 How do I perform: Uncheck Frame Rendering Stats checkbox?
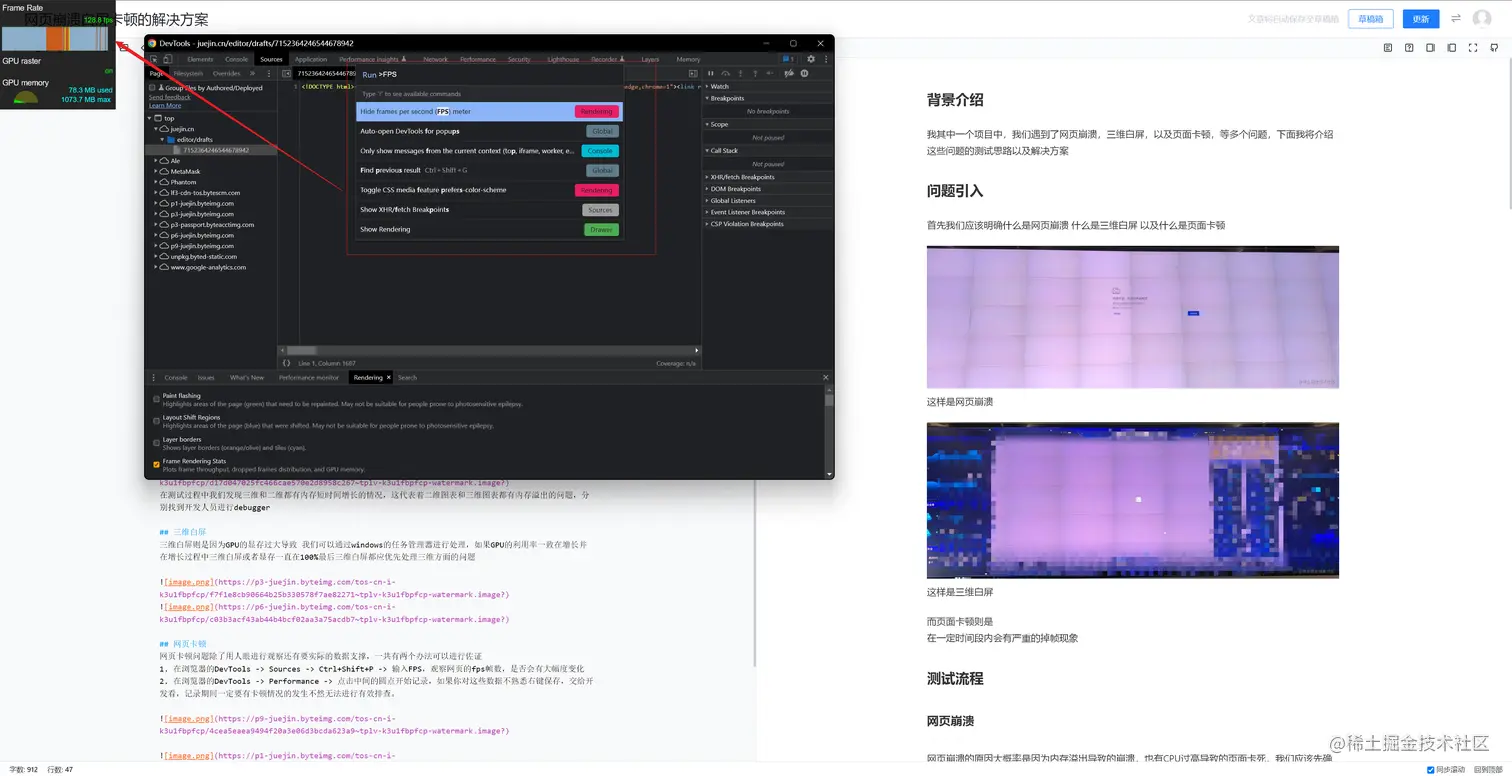coord(156,464)
